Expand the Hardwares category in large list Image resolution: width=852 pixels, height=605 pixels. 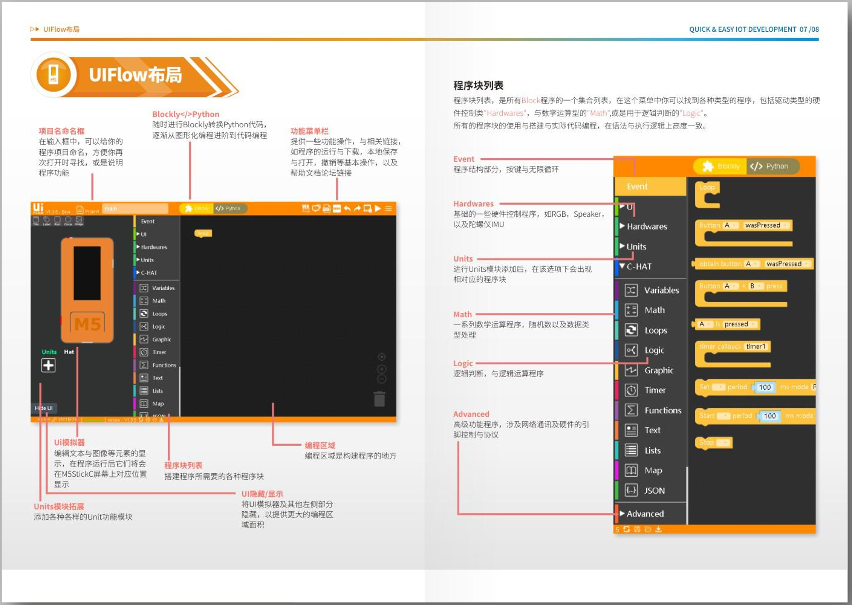pos(647,226)
